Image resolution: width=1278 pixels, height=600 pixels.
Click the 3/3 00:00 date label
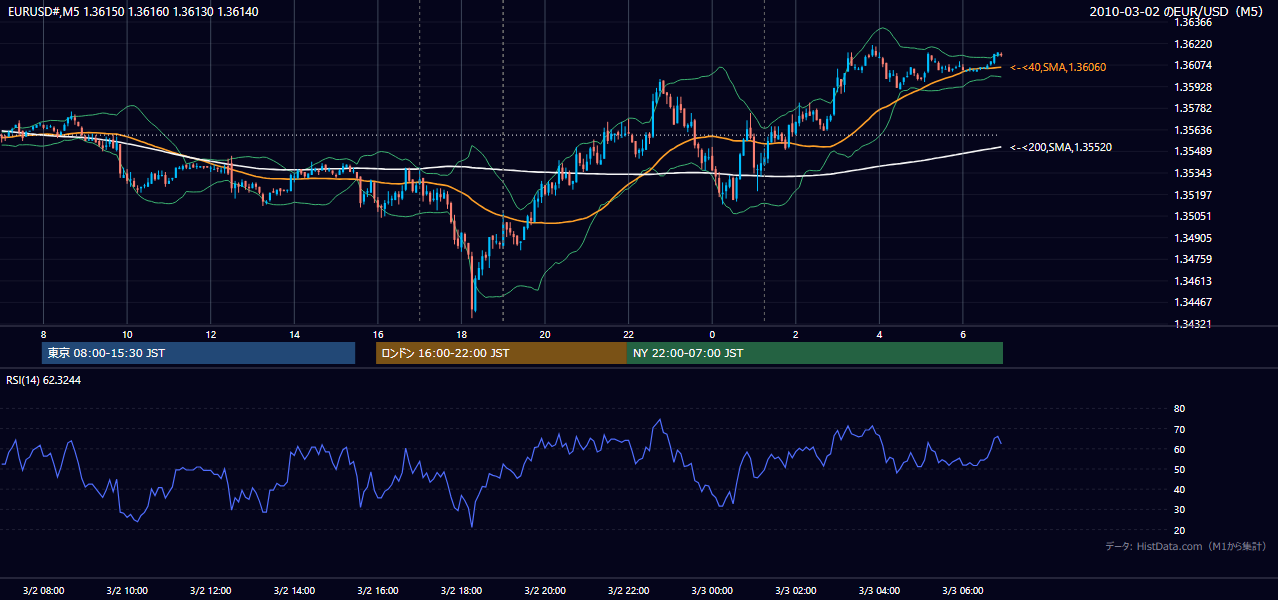[712, 590]
